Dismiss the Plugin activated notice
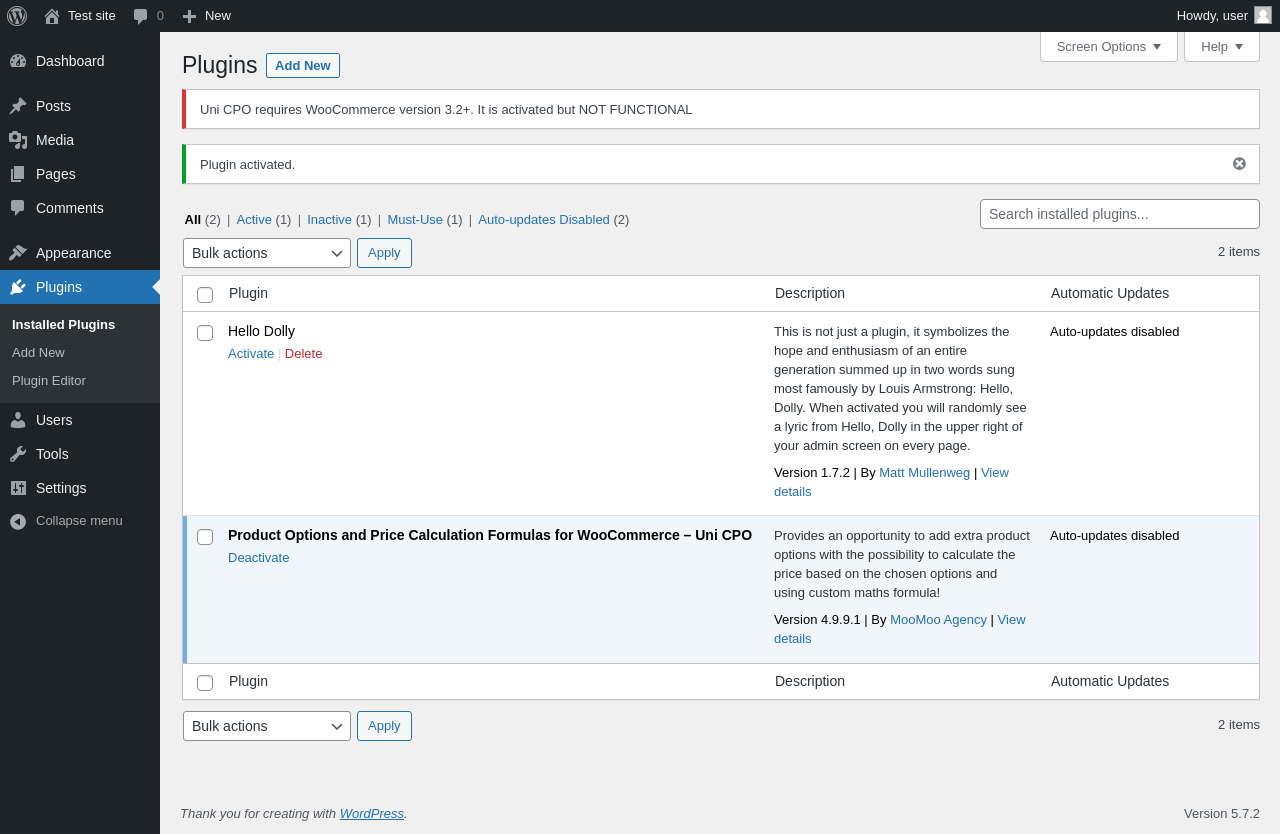The width and height of the screenshot is (1280, 834). tap(1239, 164)
